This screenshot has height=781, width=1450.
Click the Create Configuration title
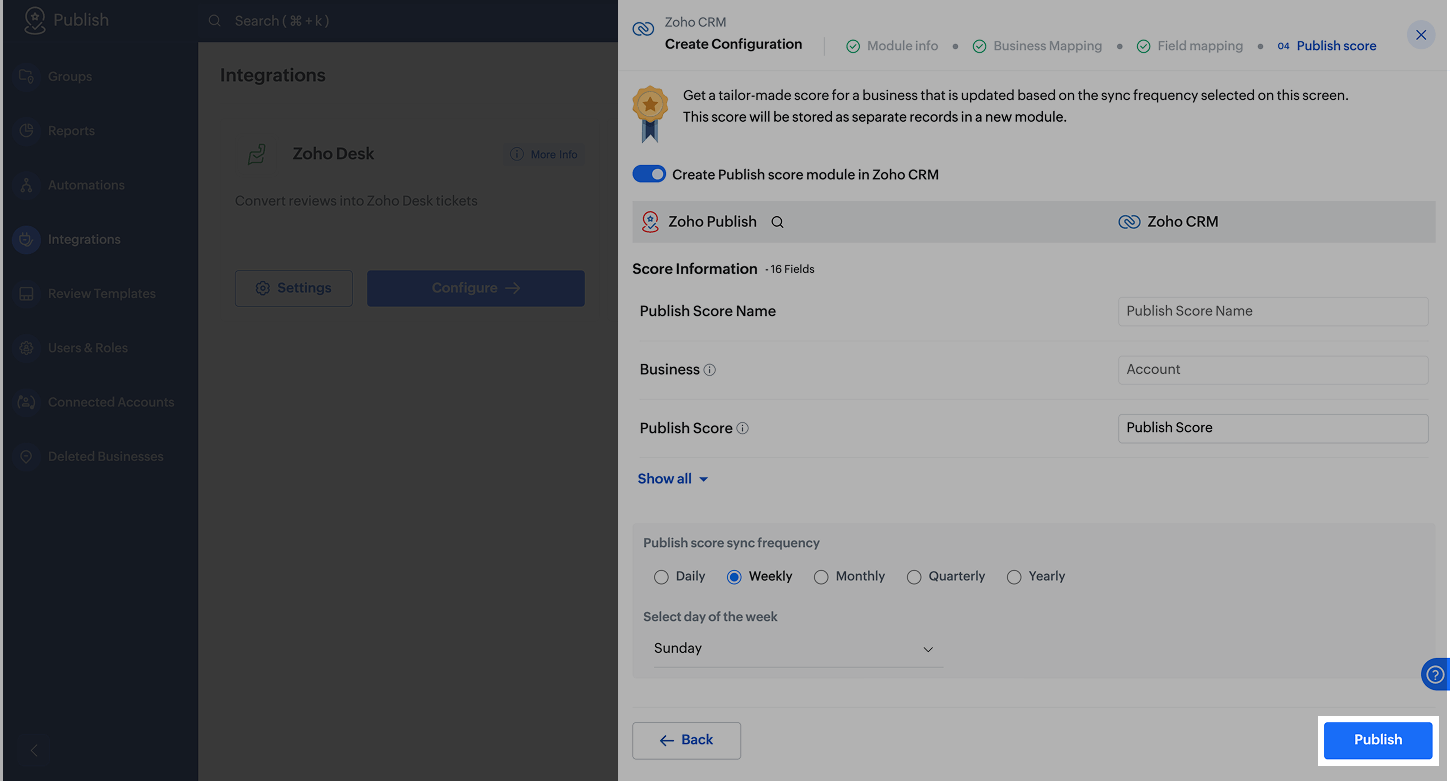click(x=734, y=44)
